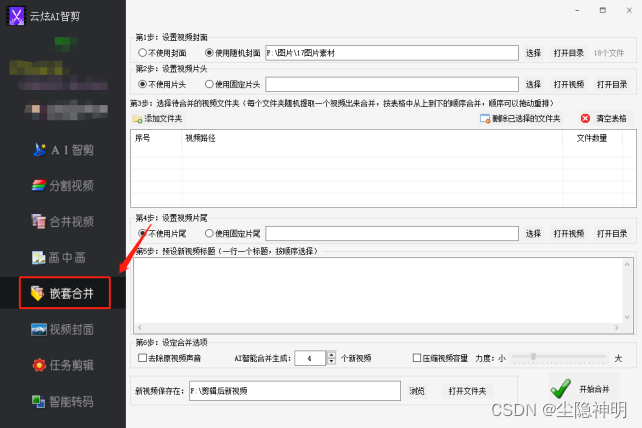Select 不使用片头 radio option
This screenshot has height=428, width=642.
162,84
